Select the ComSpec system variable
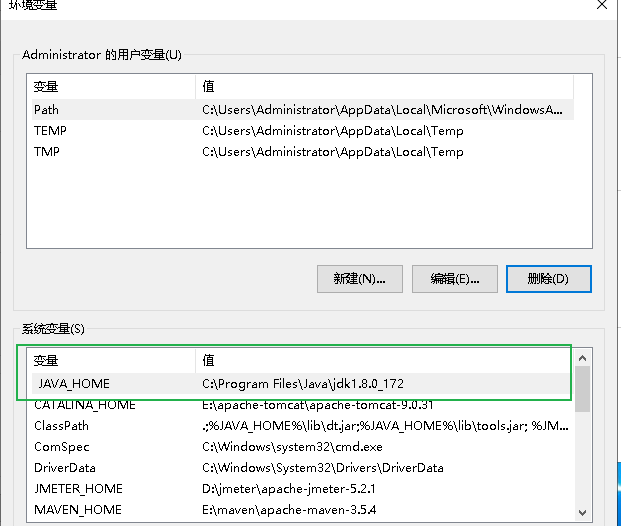The height and width of the screenshot is (526, 621). coord(62,447)
